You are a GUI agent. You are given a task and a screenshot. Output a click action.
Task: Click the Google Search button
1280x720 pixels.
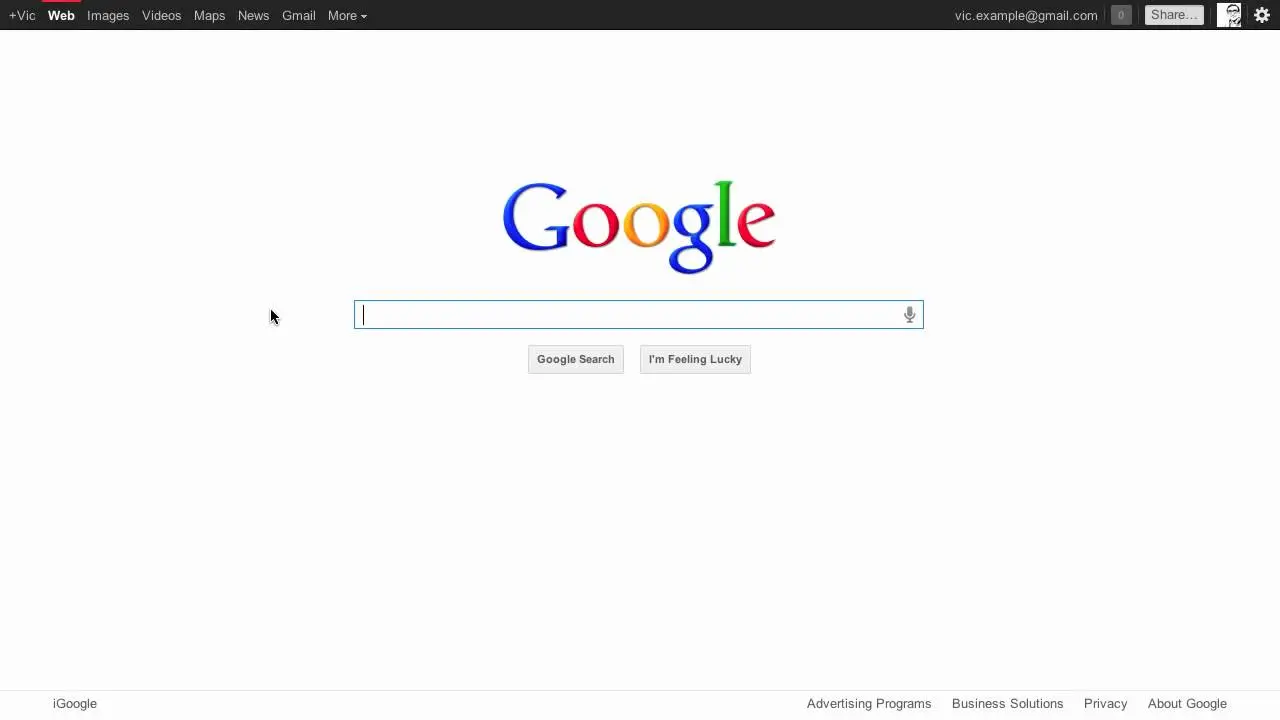point(576,359)
